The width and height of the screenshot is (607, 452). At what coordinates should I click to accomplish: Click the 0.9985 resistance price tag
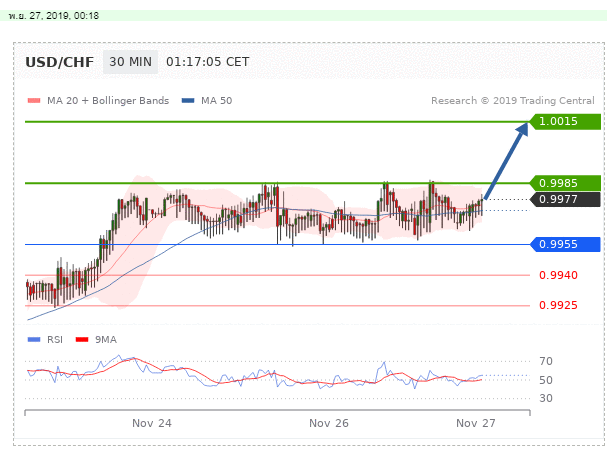pyautogui.click(x=565, y=183)
